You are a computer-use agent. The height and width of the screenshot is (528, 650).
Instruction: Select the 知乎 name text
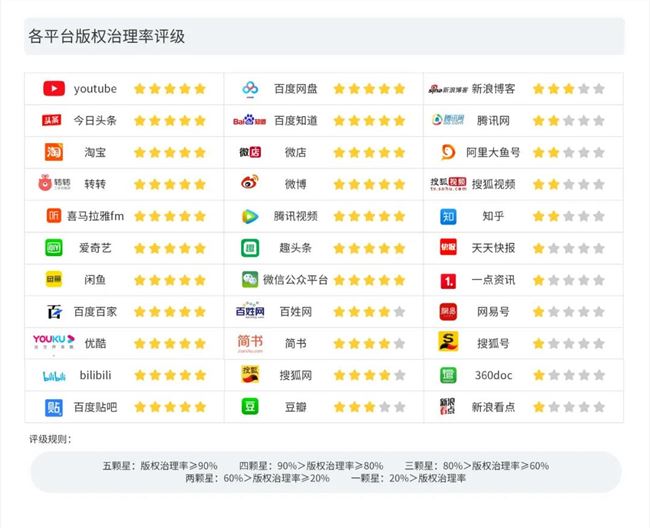[x=493, y=216]
